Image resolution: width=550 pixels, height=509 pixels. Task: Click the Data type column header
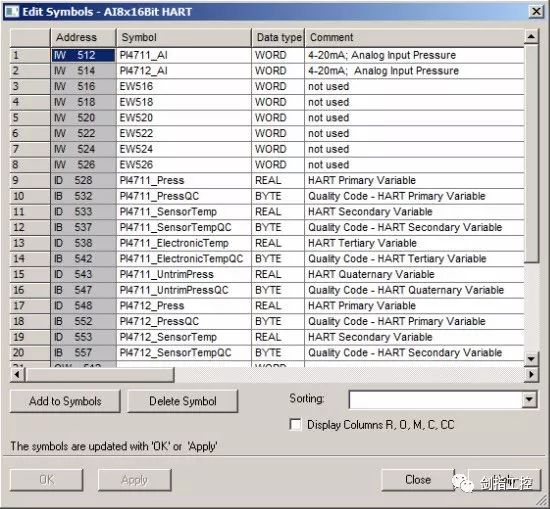tap(278, 38)
